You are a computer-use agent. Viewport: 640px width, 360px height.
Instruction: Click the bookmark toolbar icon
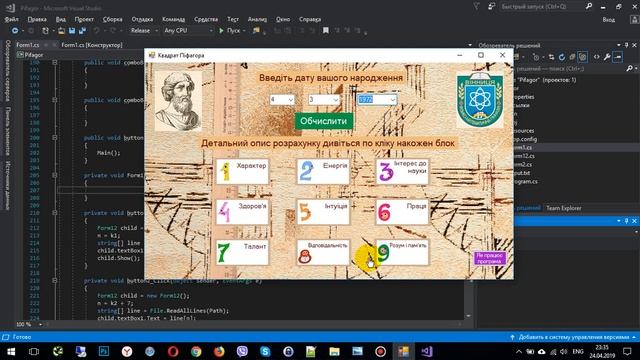tap(326, 31)
